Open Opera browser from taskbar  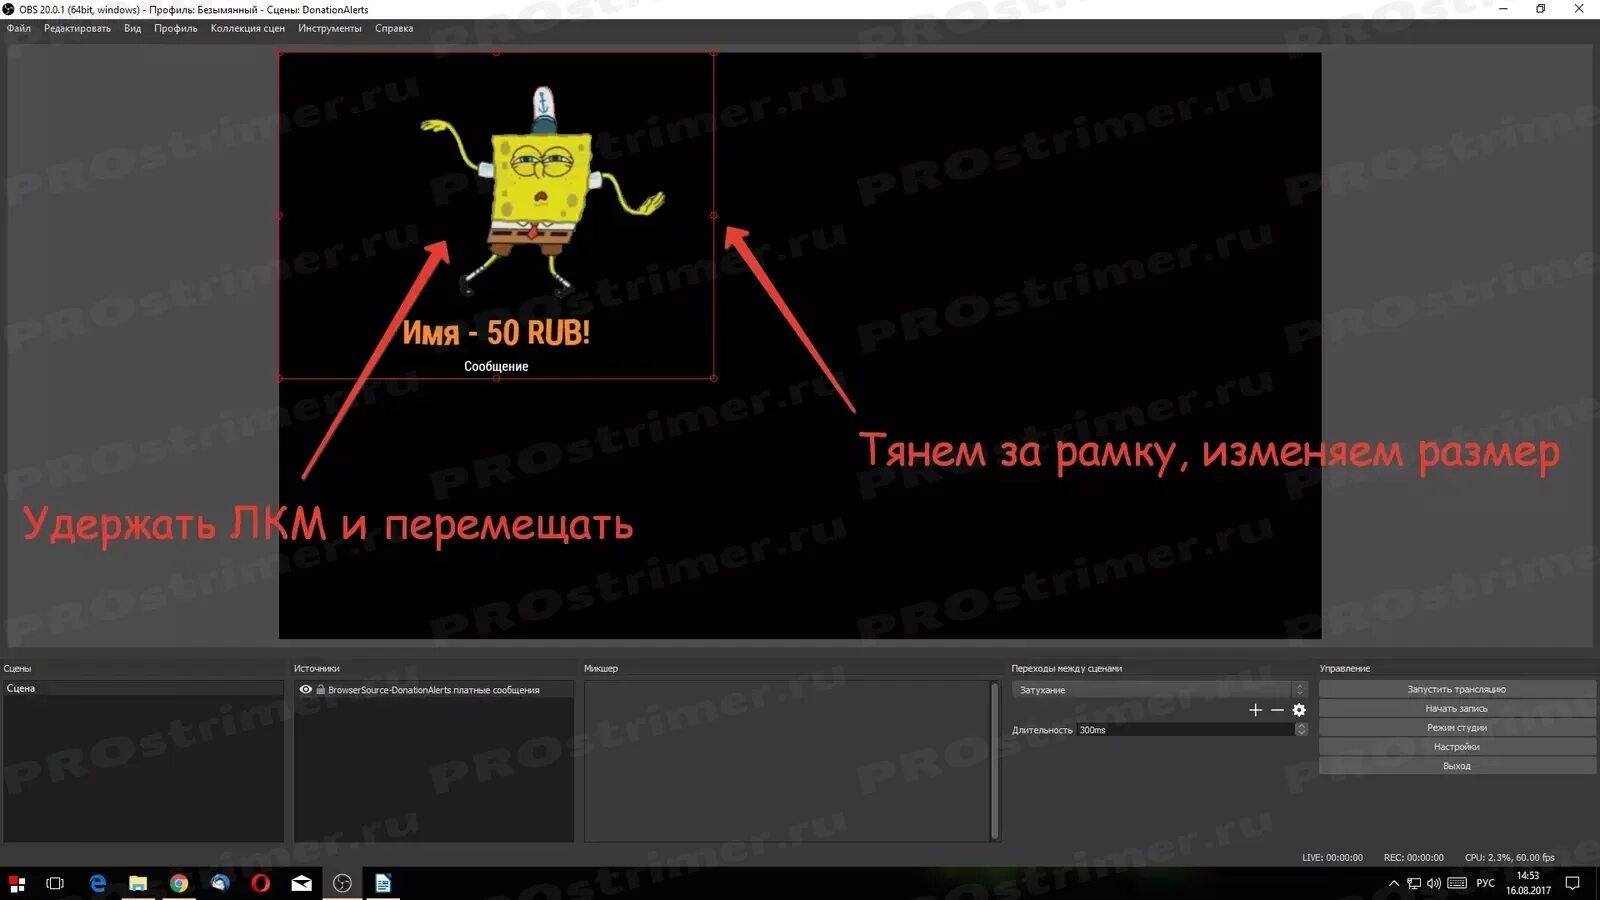pyautogui.click(x=261, y=883)
